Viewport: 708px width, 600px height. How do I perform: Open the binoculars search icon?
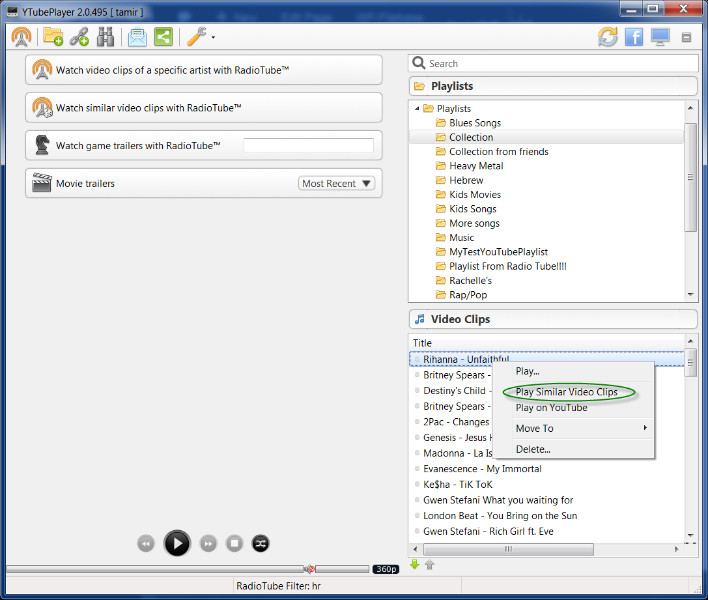click(105, 37)
